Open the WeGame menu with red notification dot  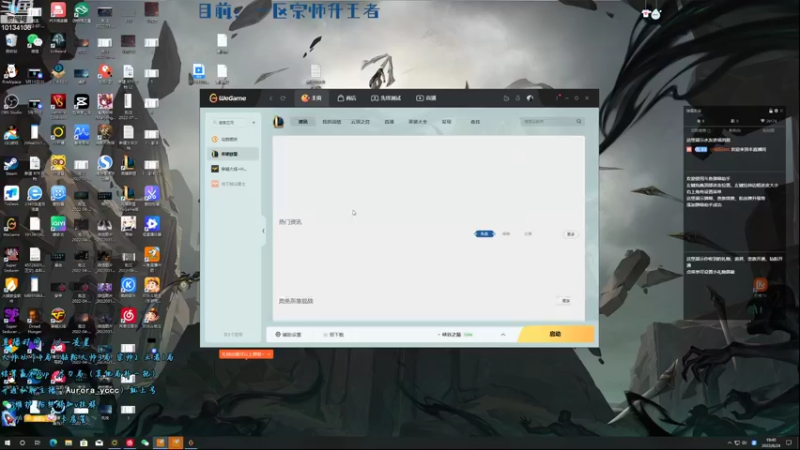(558, 98)
